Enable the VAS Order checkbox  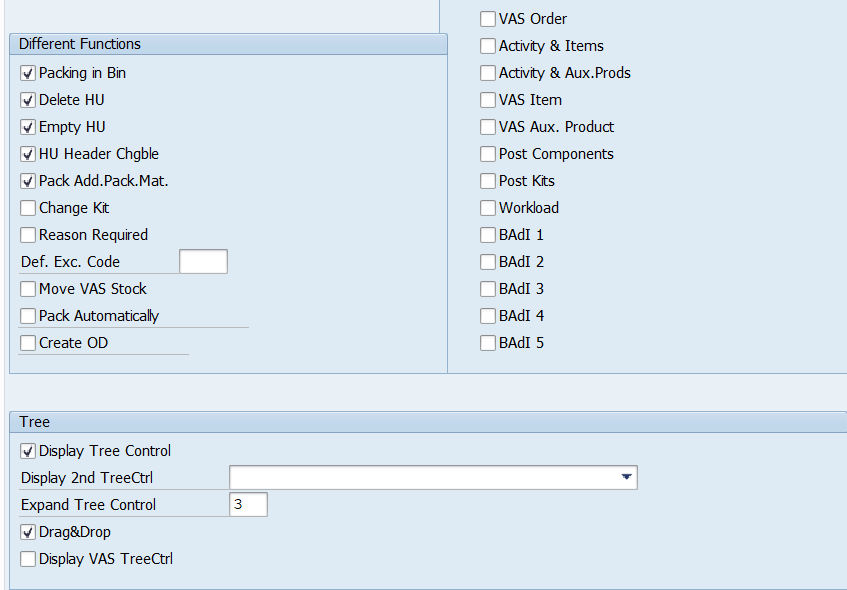click(x=488, y=19)
